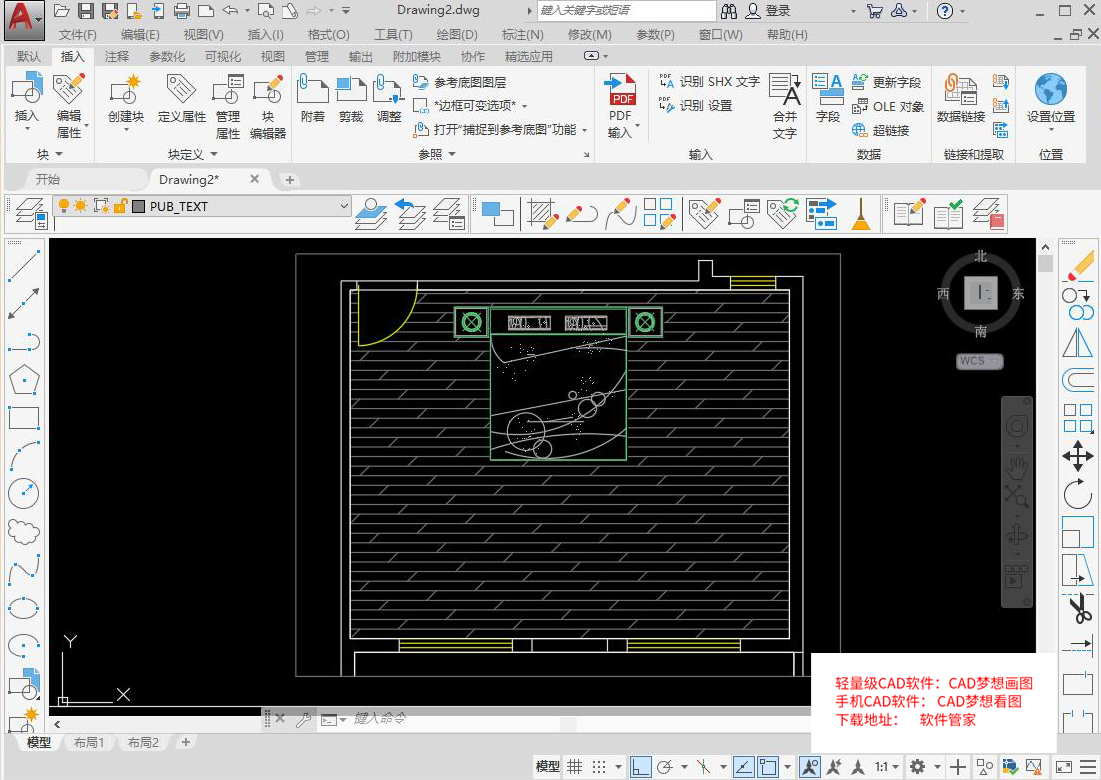Toggle layer on/off lightbulb icon

[64, 205]
